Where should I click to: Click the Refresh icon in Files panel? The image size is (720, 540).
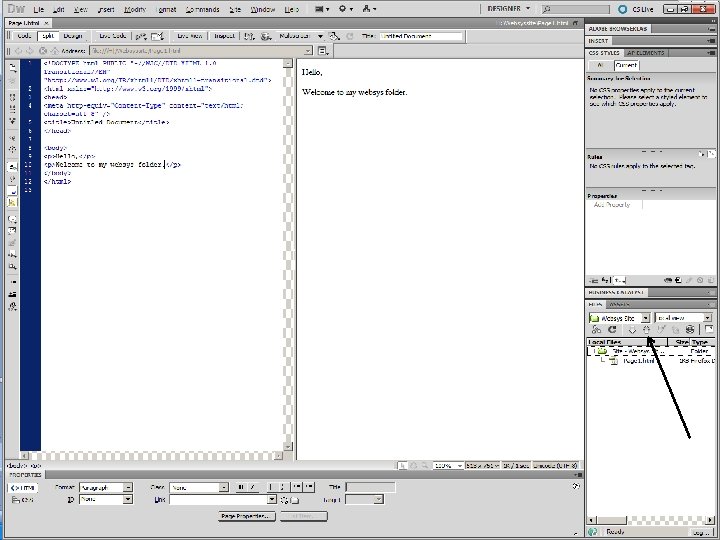tap(613, 329)
